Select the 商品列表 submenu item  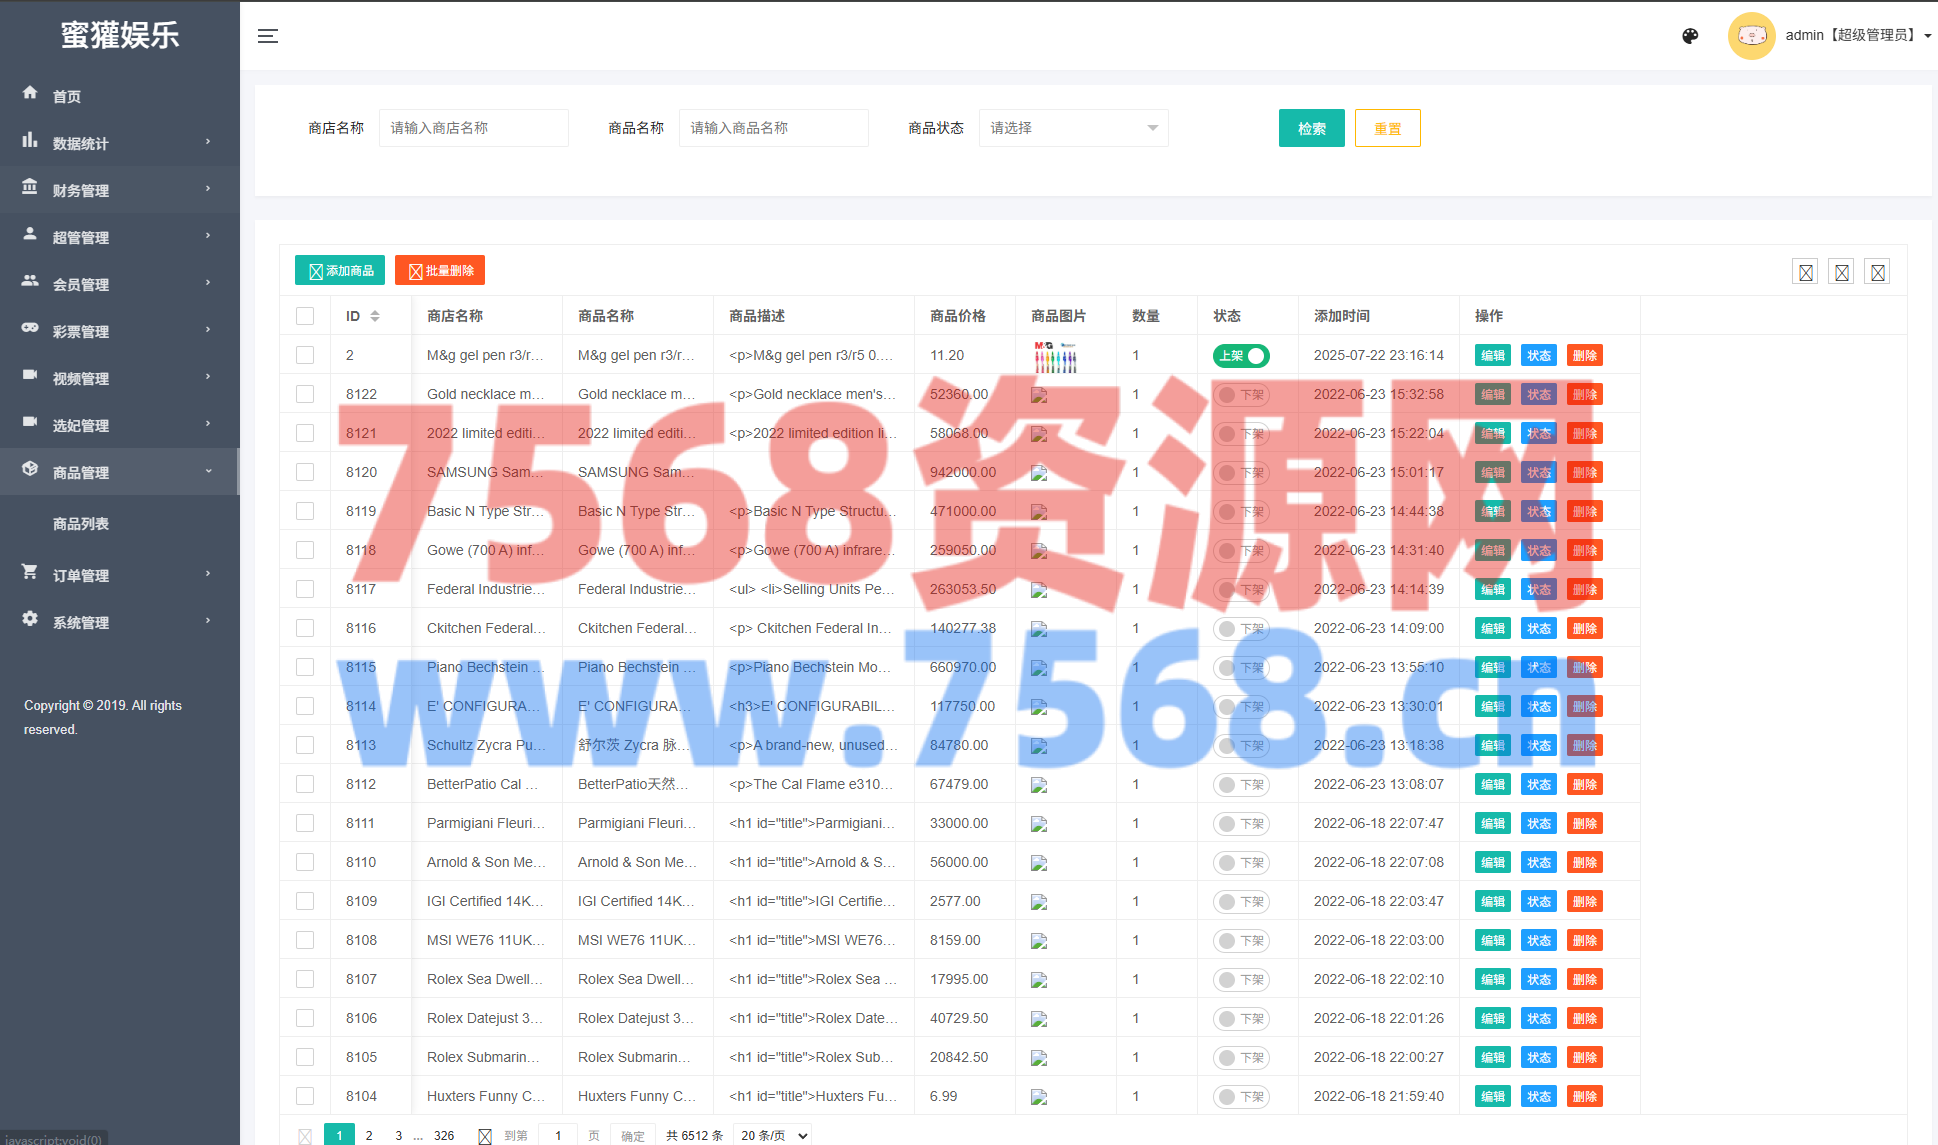(81, 524)
